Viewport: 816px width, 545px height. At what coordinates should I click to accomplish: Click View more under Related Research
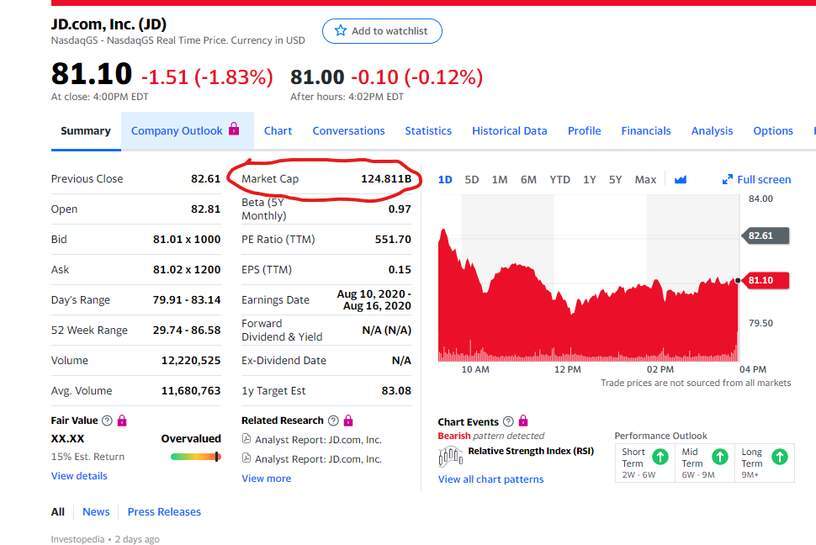(266, 478)
